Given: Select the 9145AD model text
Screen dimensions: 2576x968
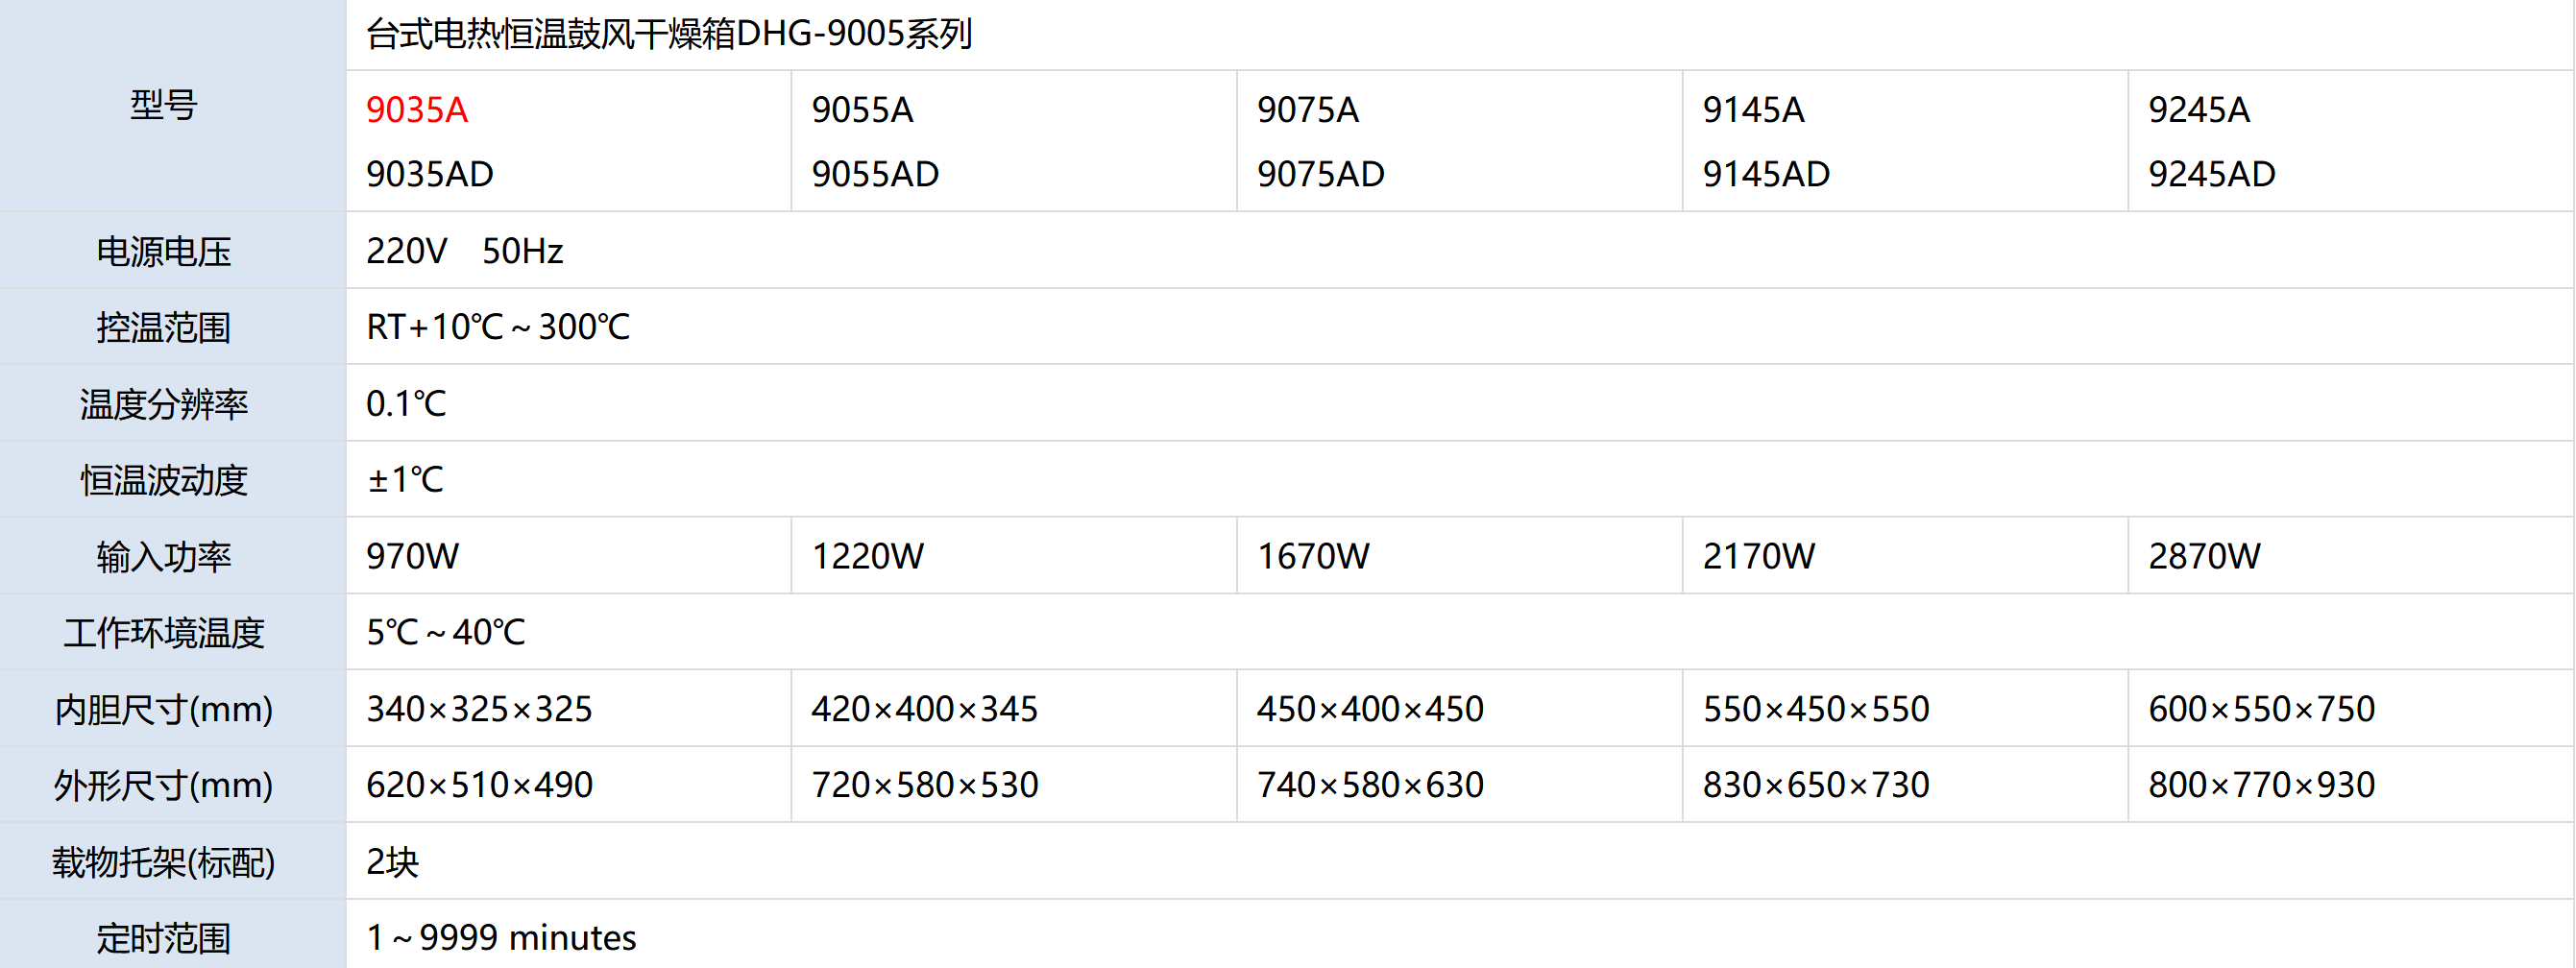Looking at the screenshot, I should pyautogui.click(x=1766, y=174).
